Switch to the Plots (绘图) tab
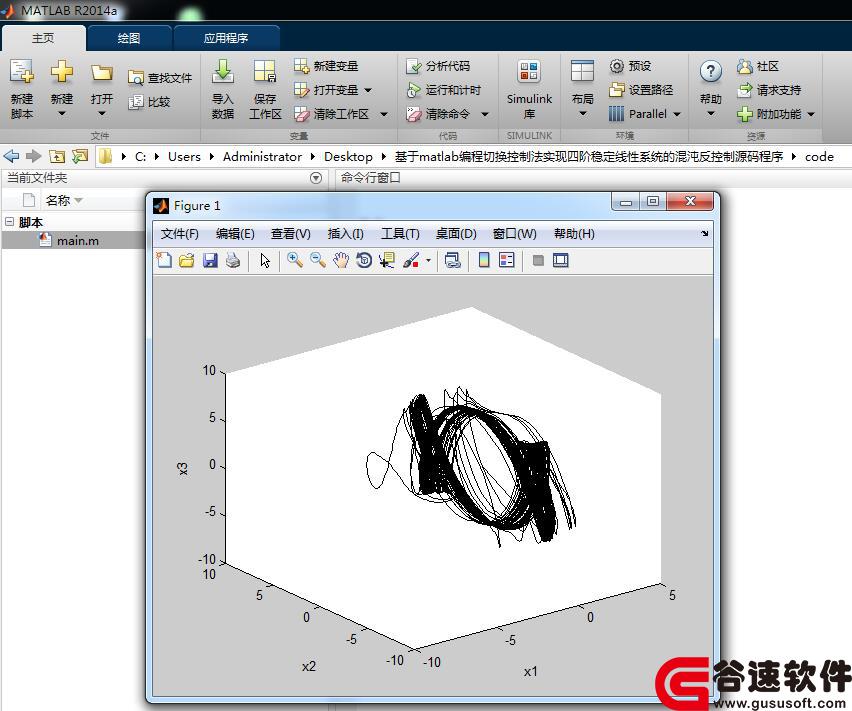The width and height of the screenshot is (852, 711). pyautogui.click(x=129, y=38)
